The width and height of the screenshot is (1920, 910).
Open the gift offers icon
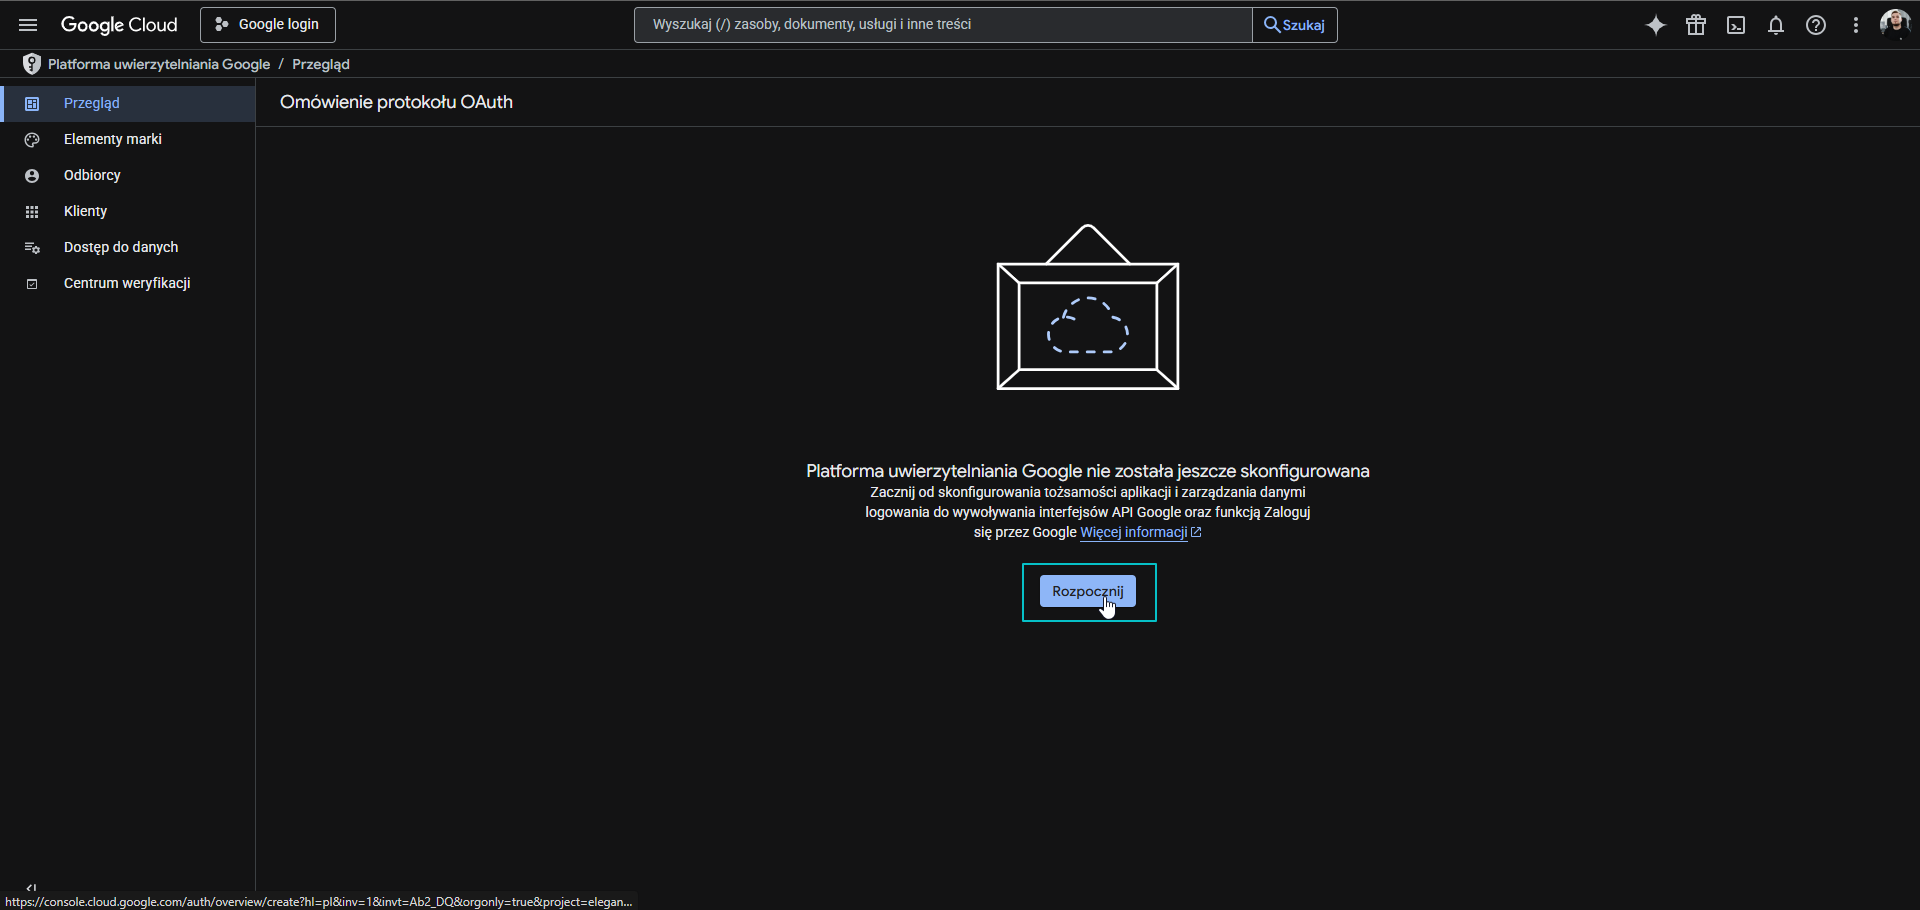point(1696,25)
